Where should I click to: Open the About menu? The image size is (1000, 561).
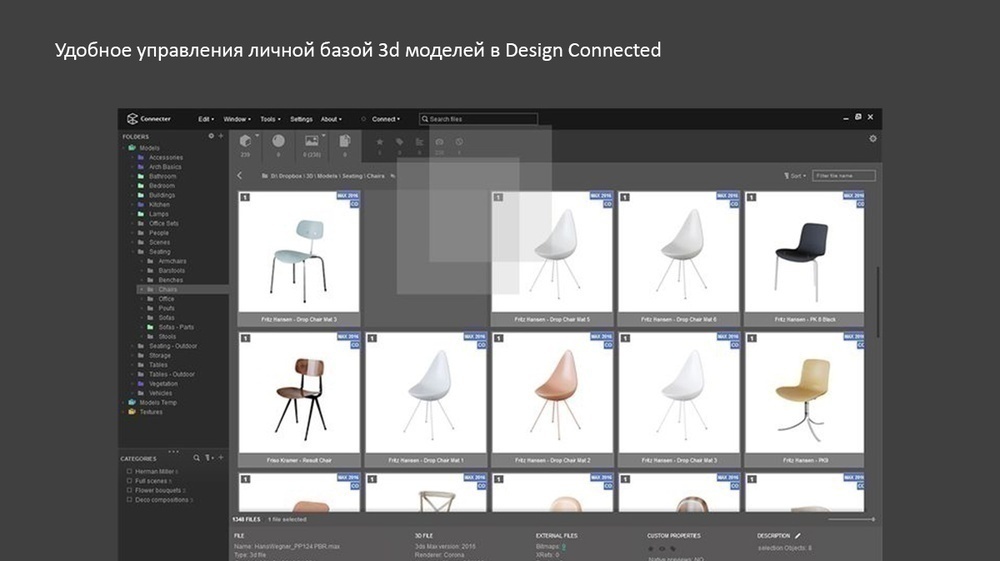coord(331,119)
